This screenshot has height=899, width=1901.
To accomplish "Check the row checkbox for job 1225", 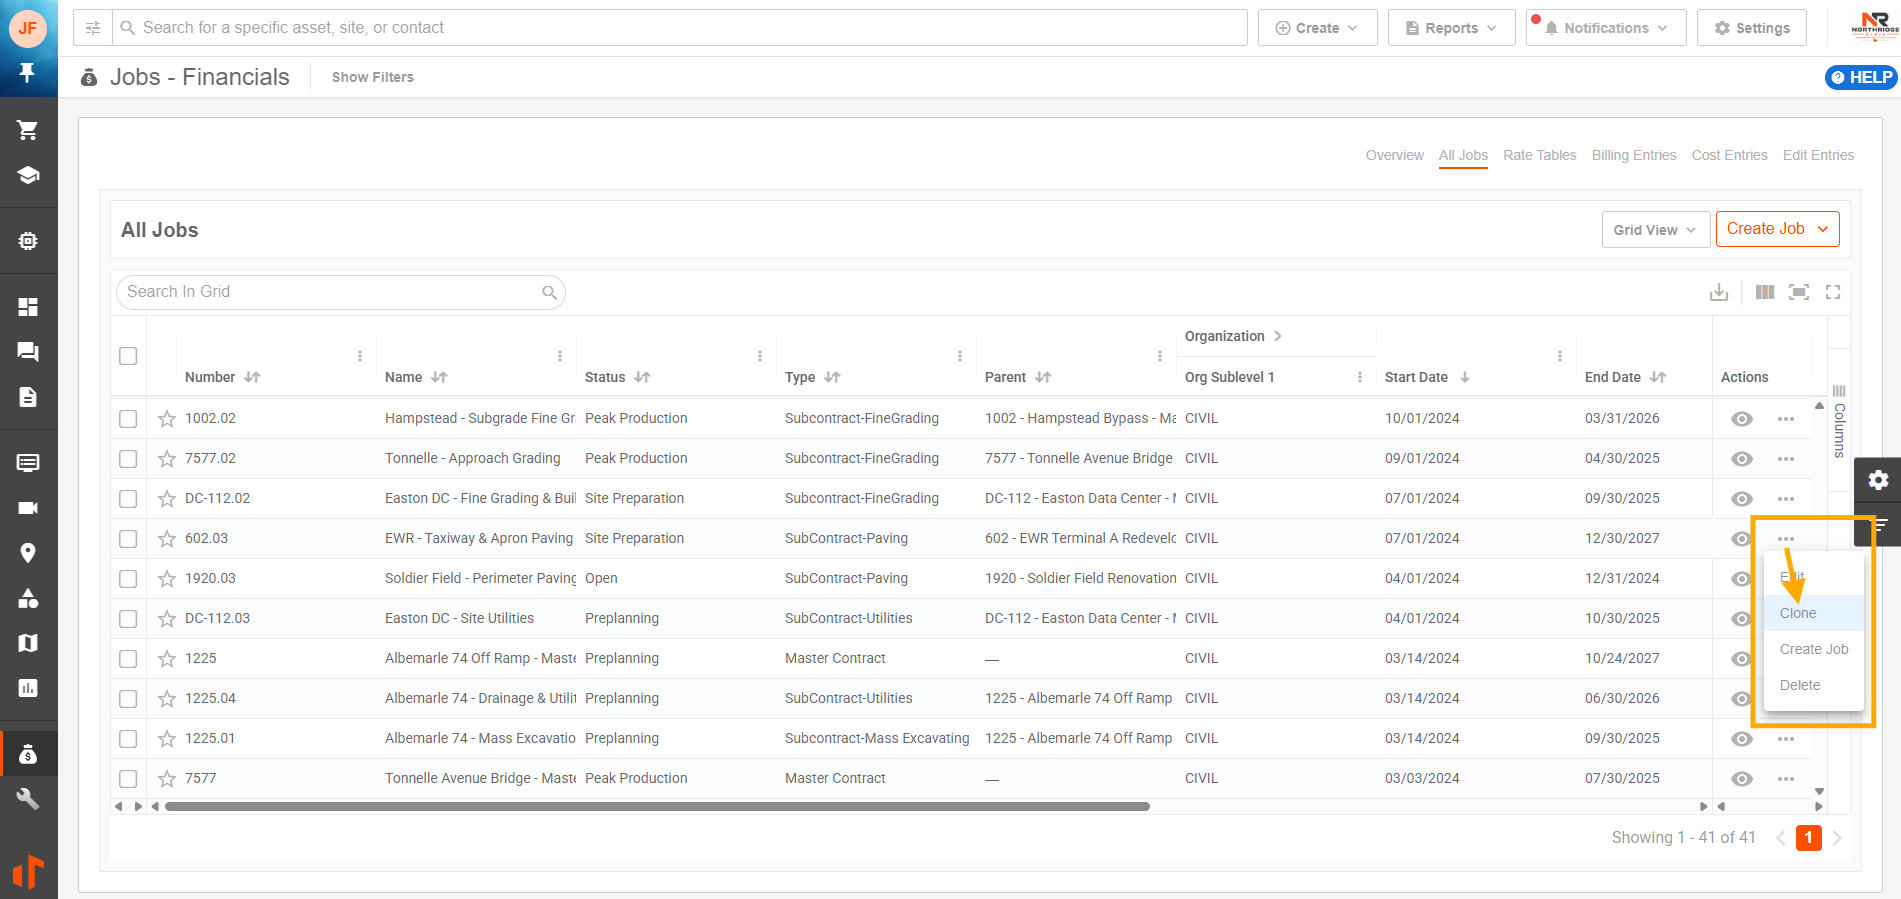I will point(128,659).
